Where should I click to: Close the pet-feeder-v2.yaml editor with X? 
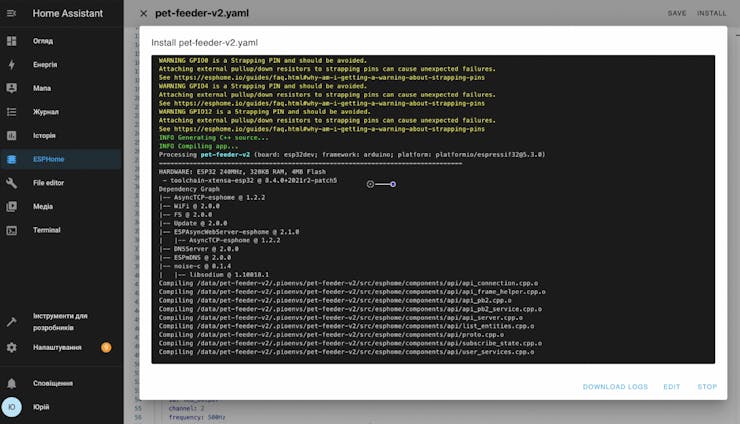pyautogui.click(x=143, y=14)
